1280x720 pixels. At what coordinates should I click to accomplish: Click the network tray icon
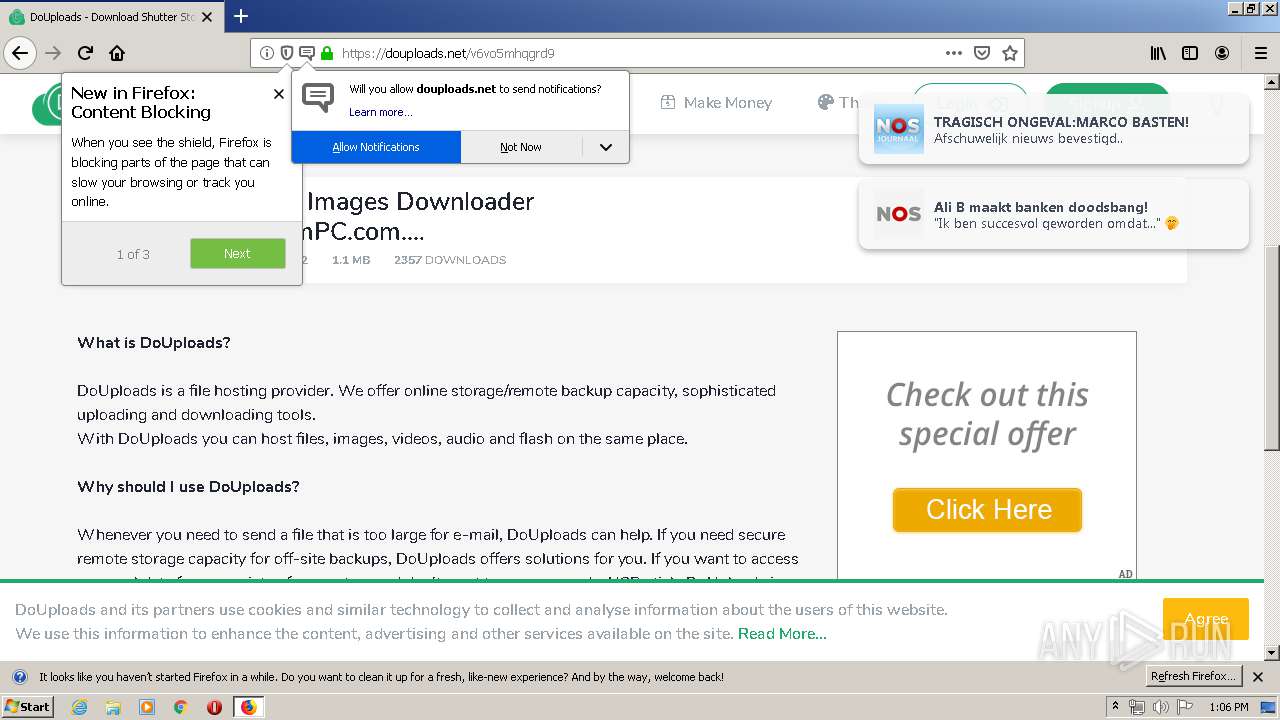pyautogui.click(x=1137, y=707)
